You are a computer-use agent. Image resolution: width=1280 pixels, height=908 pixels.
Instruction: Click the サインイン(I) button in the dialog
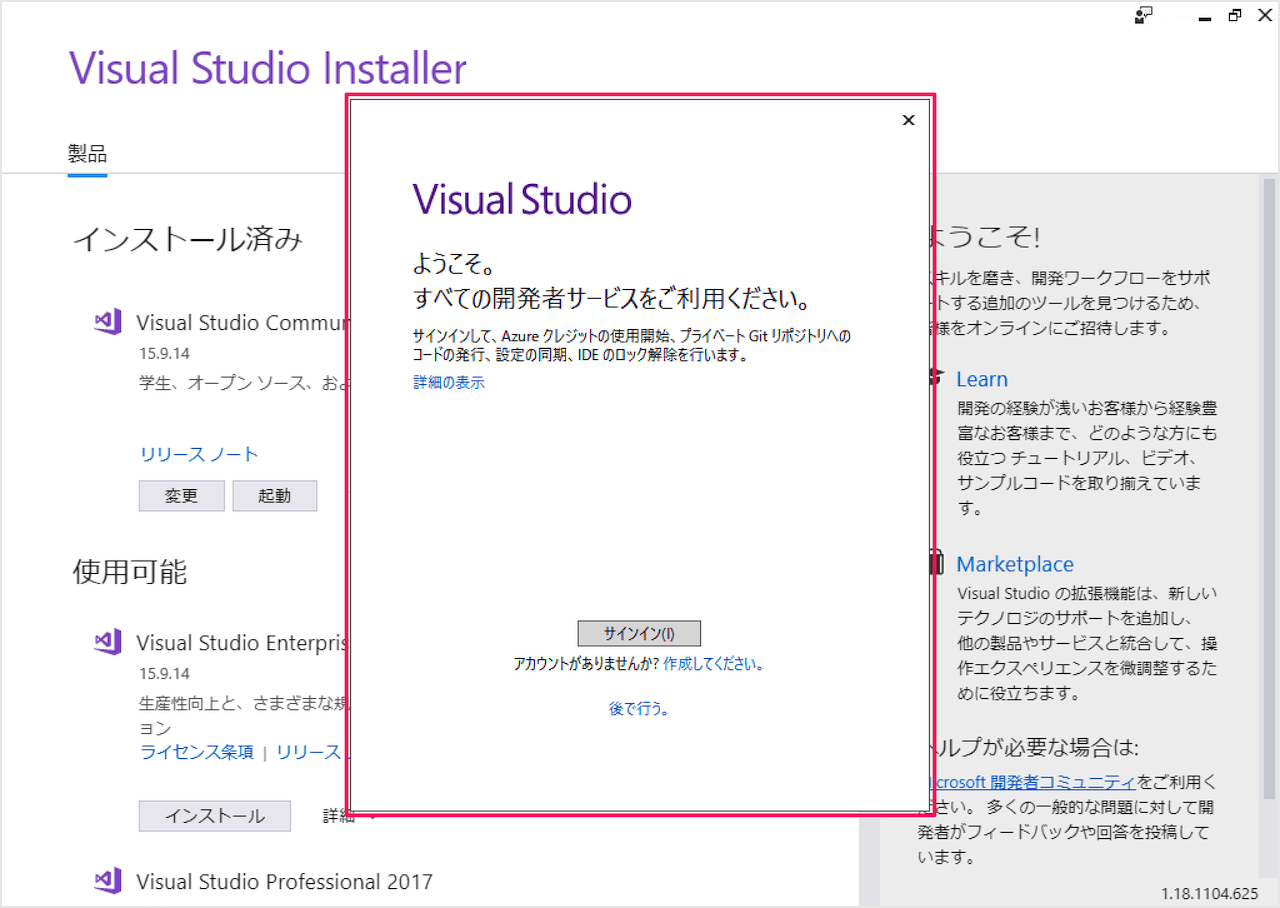(x=639, y=633)
